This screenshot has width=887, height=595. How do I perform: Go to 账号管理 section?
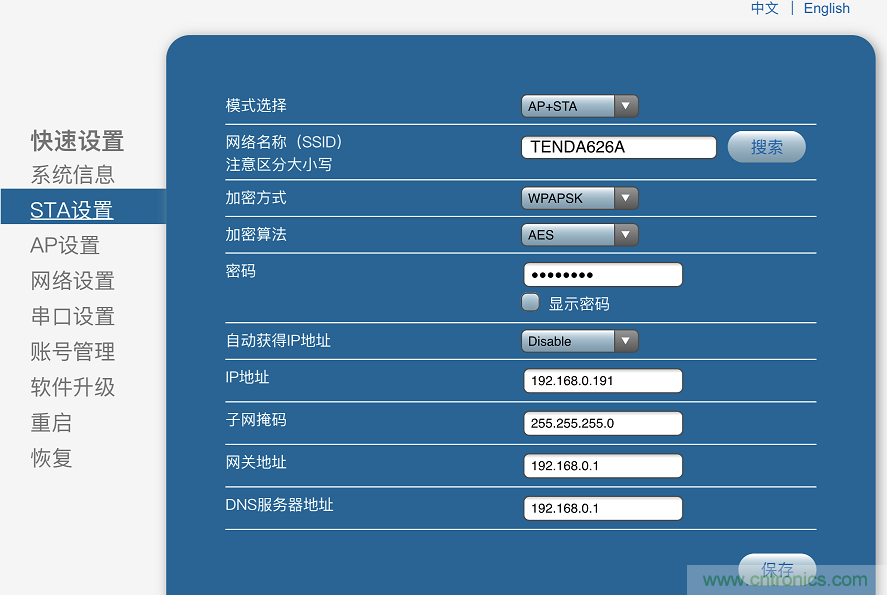(x=72, y=352)
